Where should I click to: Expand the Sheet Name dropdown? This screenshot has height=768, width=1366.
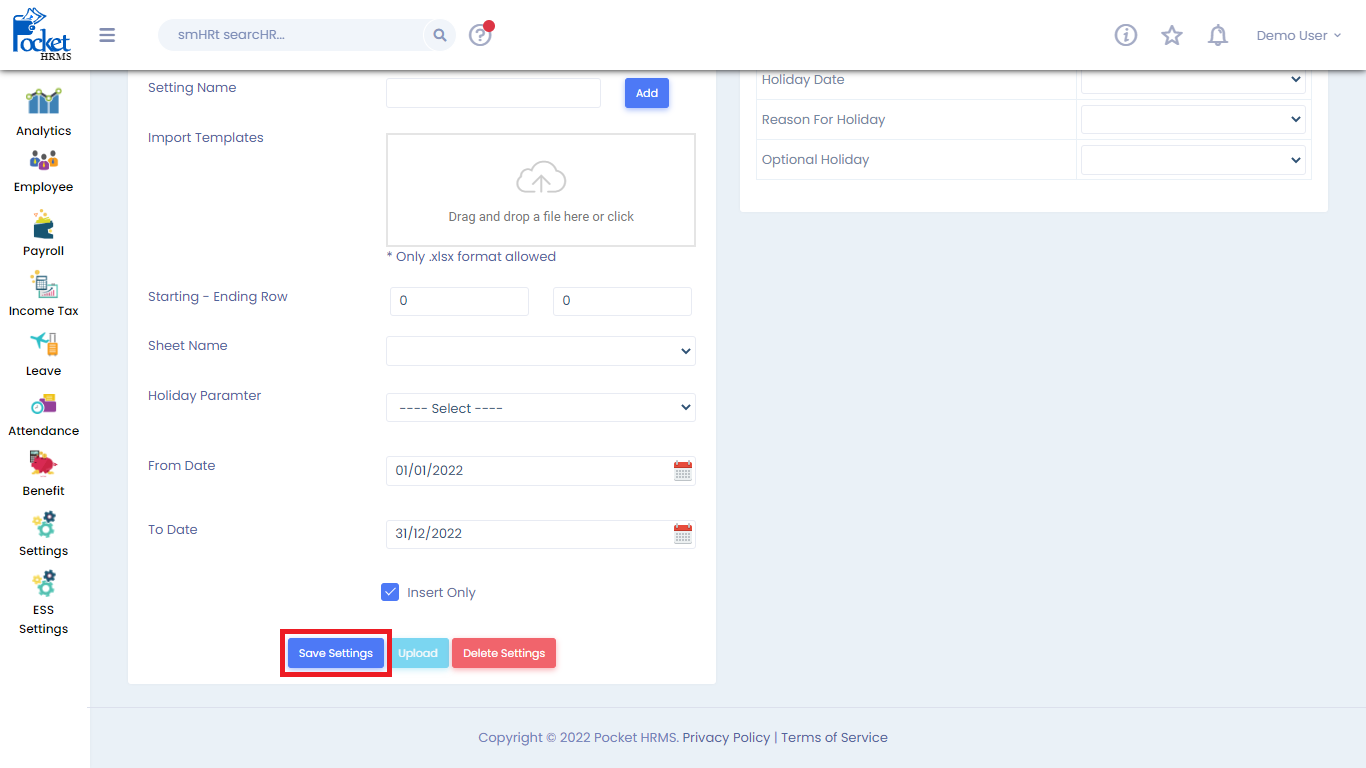click(x=541, y=351)
